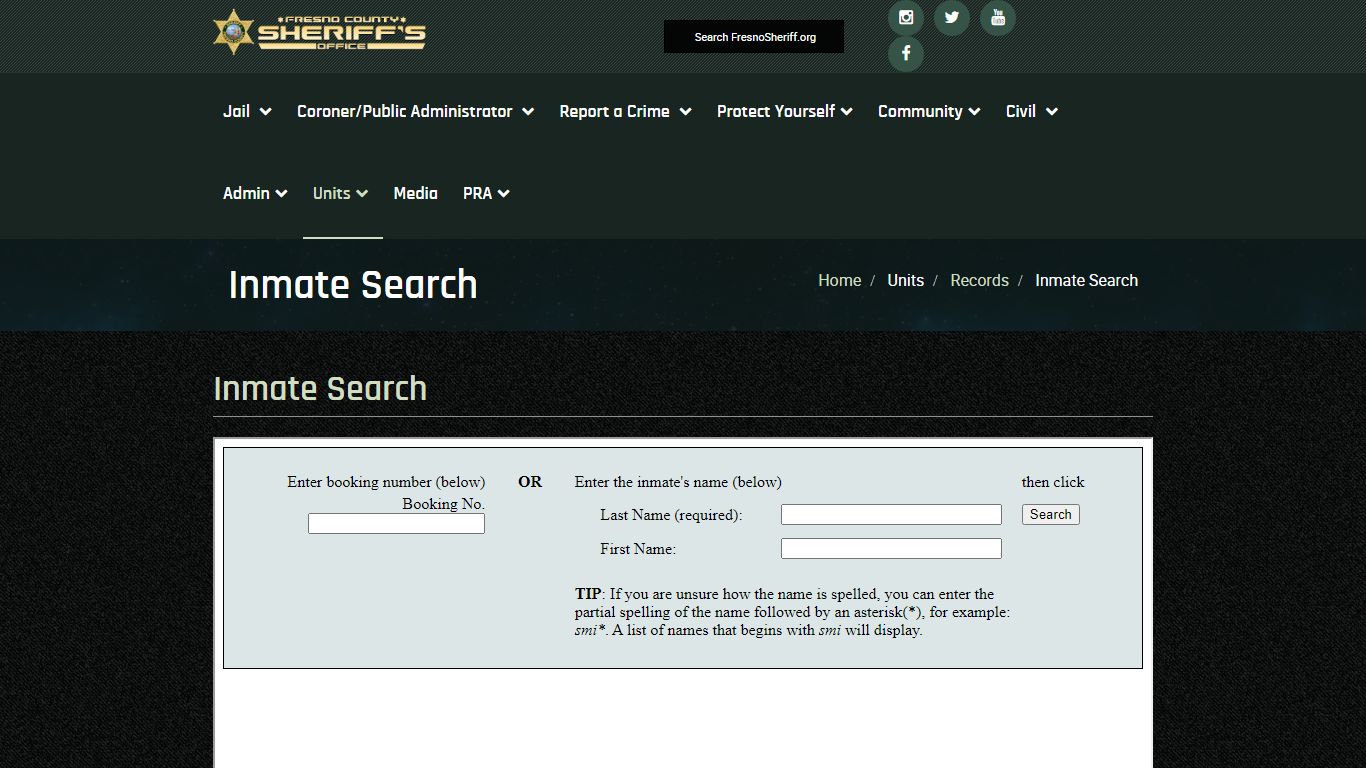The height and width of the screenshot is (768, 1366).
Task: Click the Search button for inmates
Action: (1050, 515)
